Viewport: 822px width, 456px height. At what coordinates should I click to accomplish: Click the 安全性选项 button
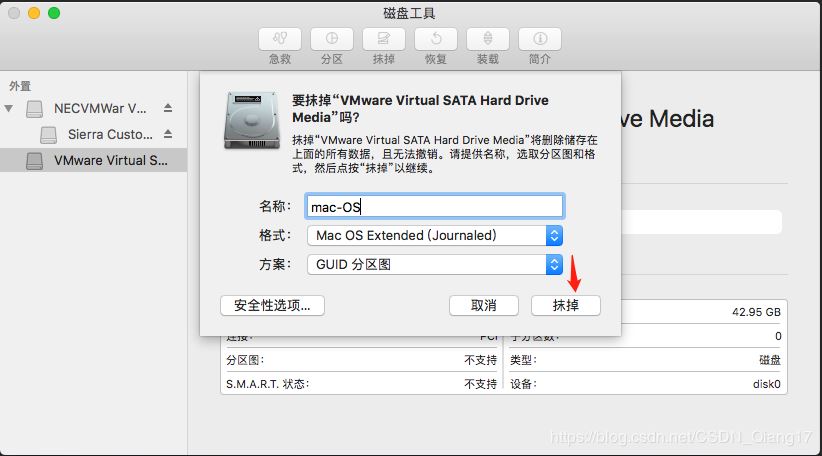pos(272,305)
